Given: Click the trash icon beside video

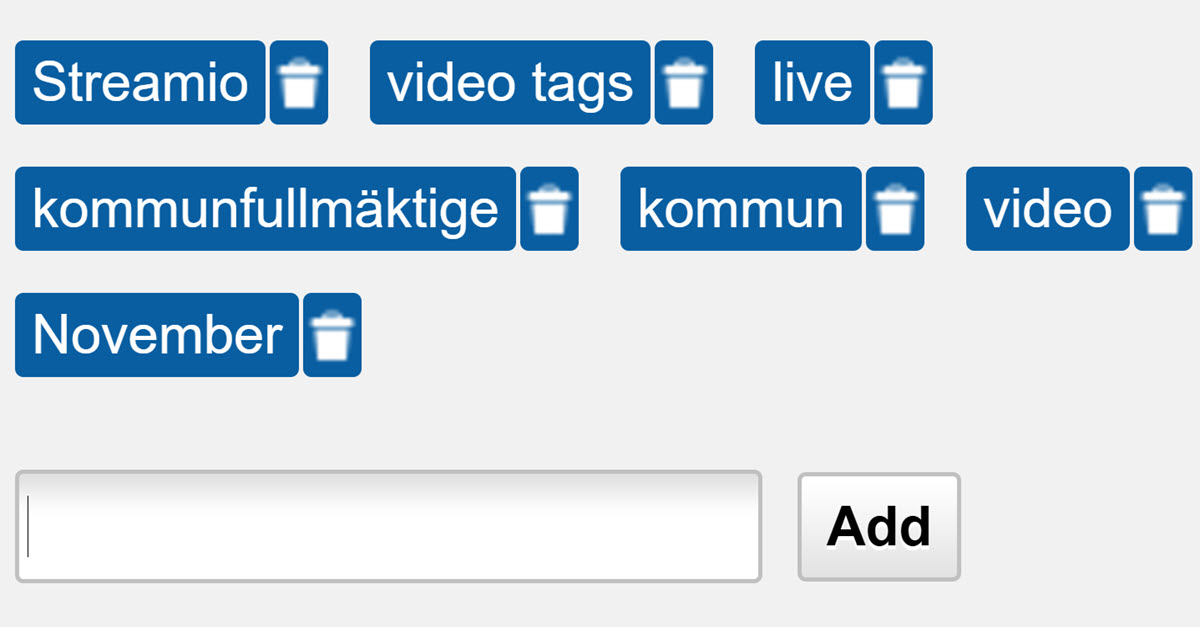Looking at the screenshot, I should coord(1163,209).
